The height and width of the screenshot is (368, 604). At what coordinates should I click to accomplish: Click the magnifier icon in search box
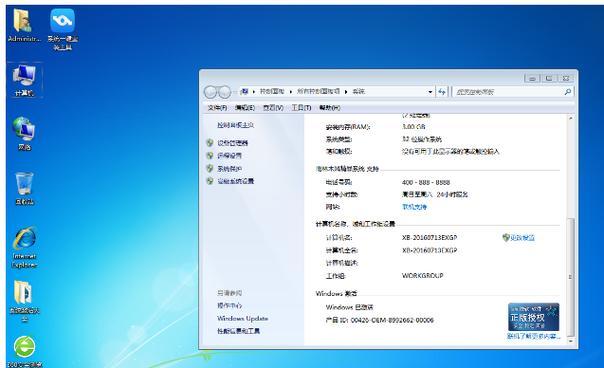pyautogui.click(x=567, y=92)
